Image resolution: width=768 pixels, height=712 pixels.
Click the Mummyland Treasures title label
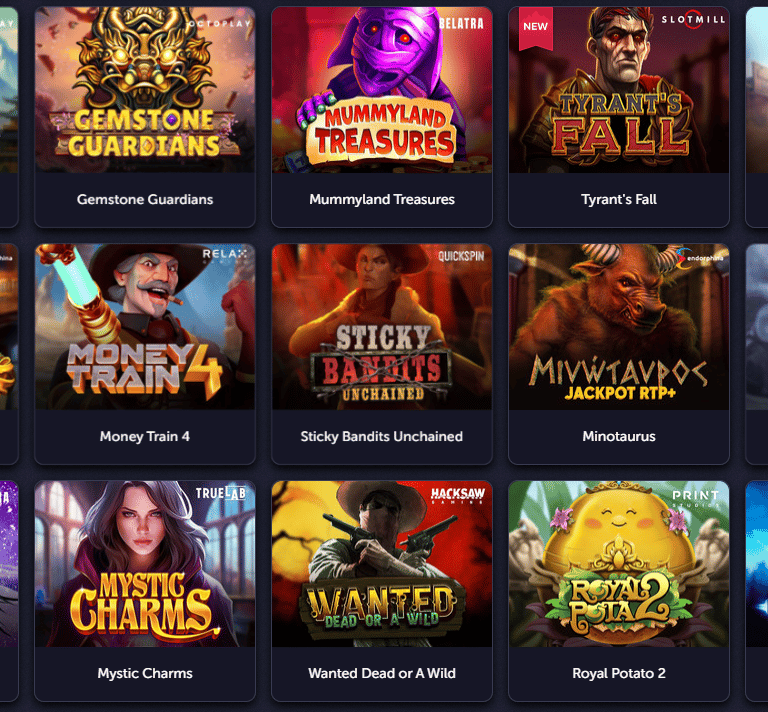(x=382, y=199)
